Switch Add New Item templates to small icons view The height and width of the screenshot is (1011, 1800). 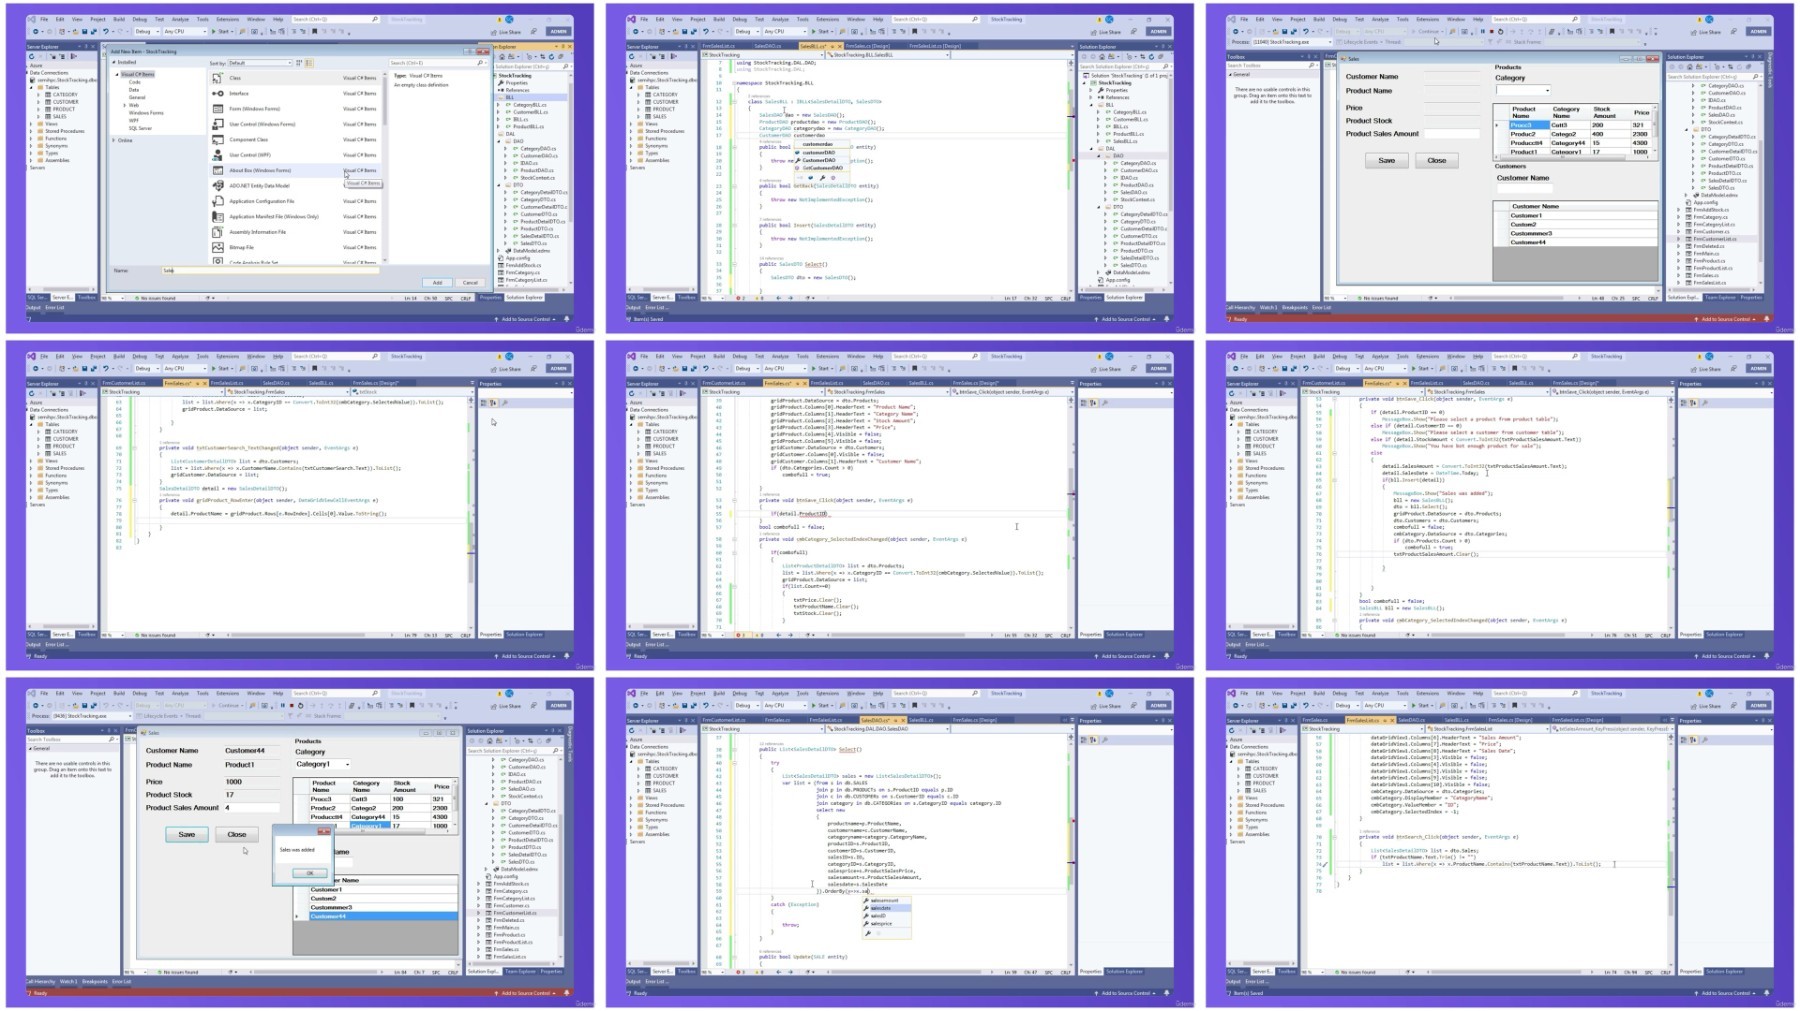pos(299,63)
